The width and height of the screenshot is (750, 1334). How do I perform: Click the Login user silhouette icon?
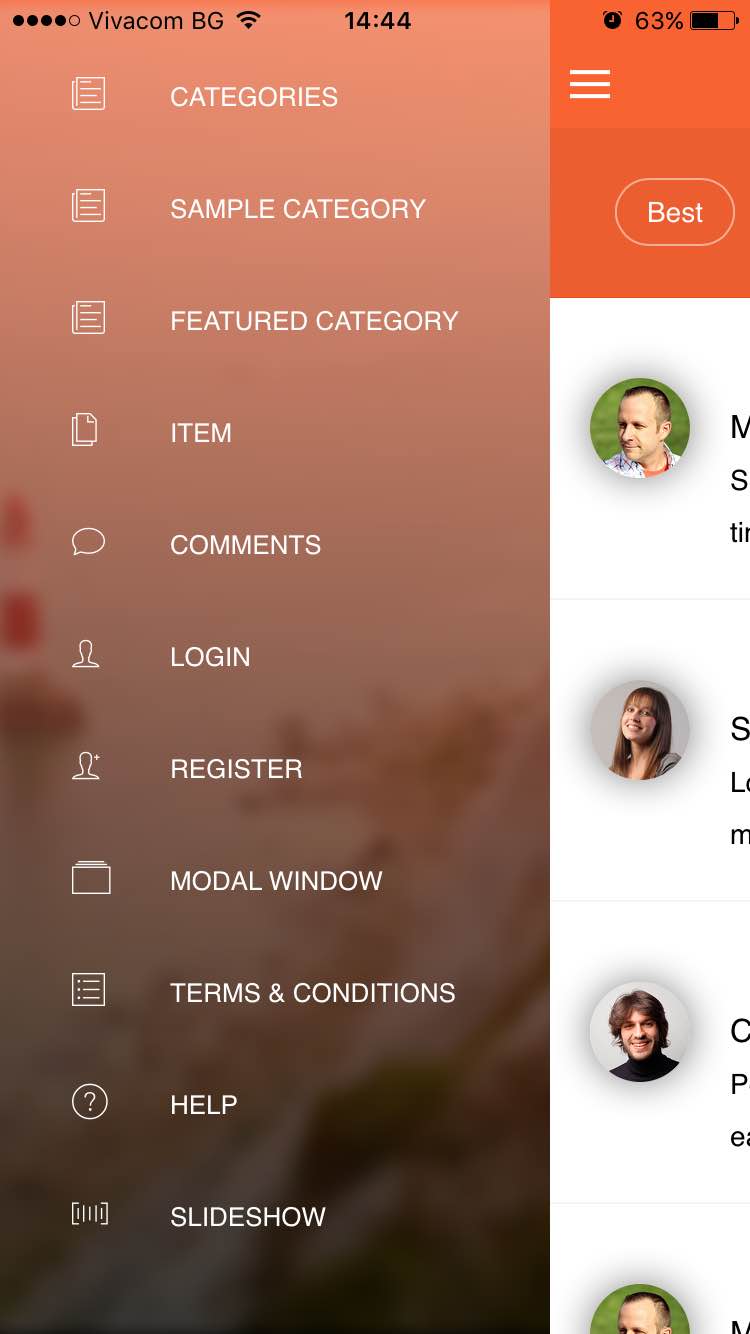click(x=86, y=654)
